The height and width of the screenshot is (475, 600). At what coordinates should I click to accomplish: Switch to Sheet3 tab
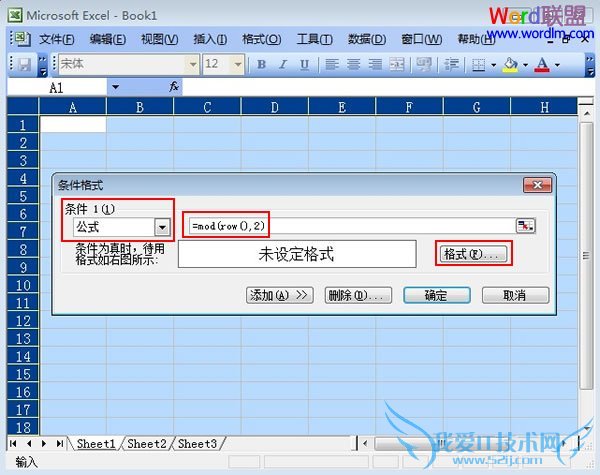click(197, 444)
